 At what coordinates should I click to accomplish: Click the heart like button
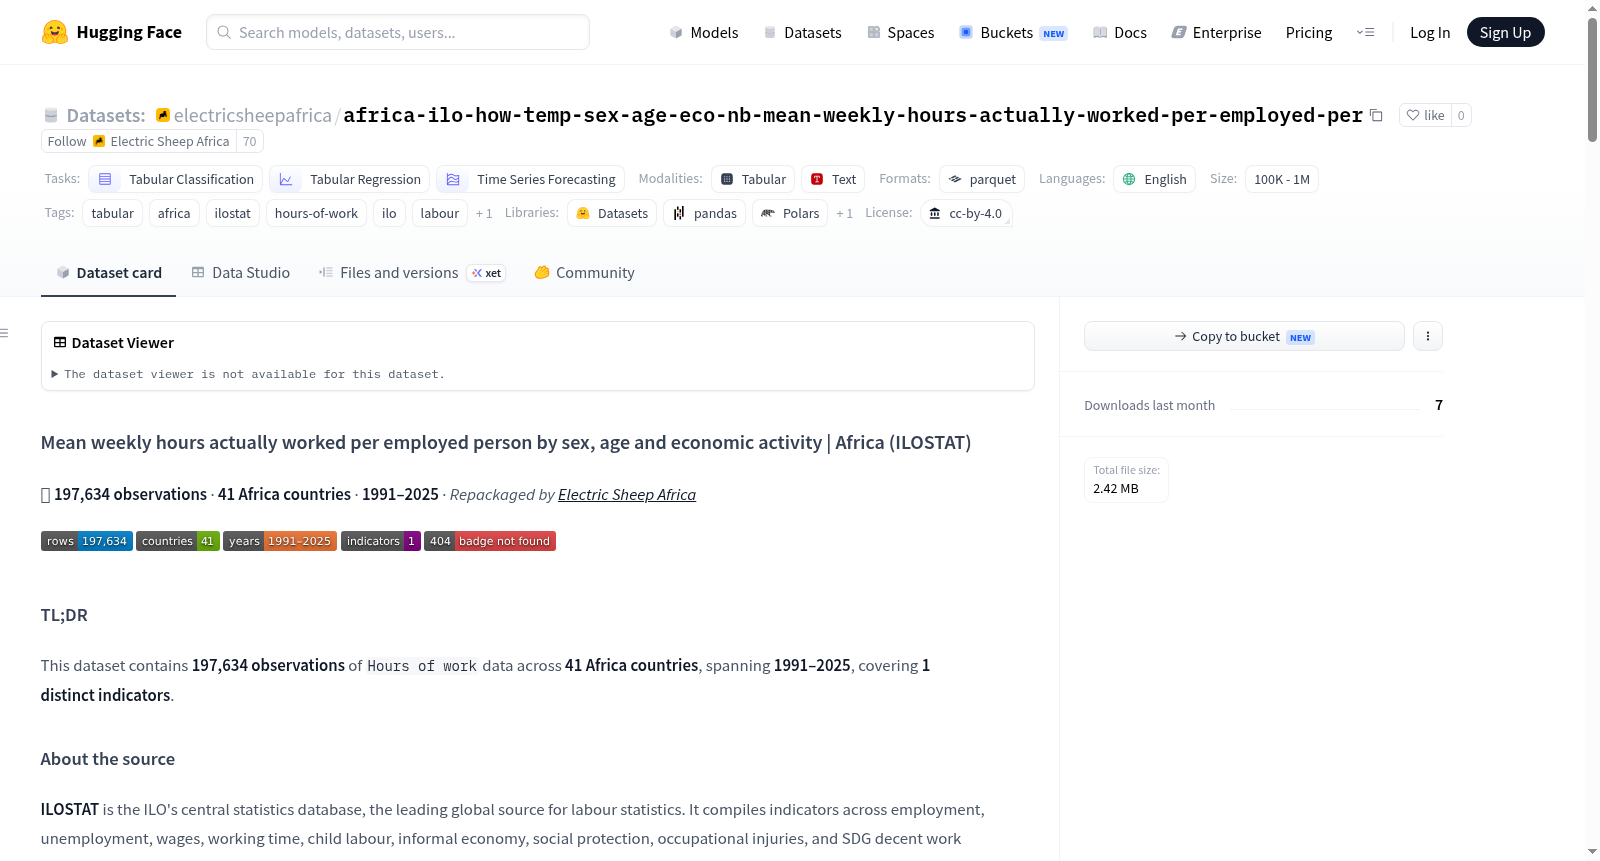pyautogui.click(x=1425, y=115)
